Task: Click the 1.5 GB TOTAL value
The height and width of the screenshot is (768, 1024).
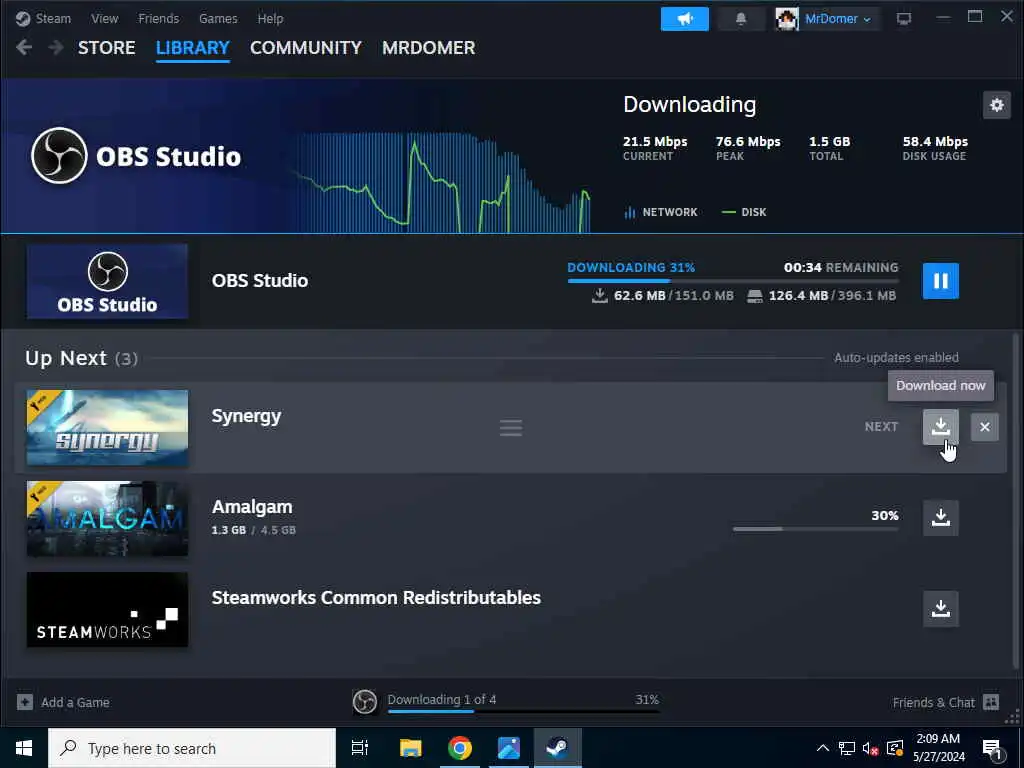Action: [x=829, y=142]
